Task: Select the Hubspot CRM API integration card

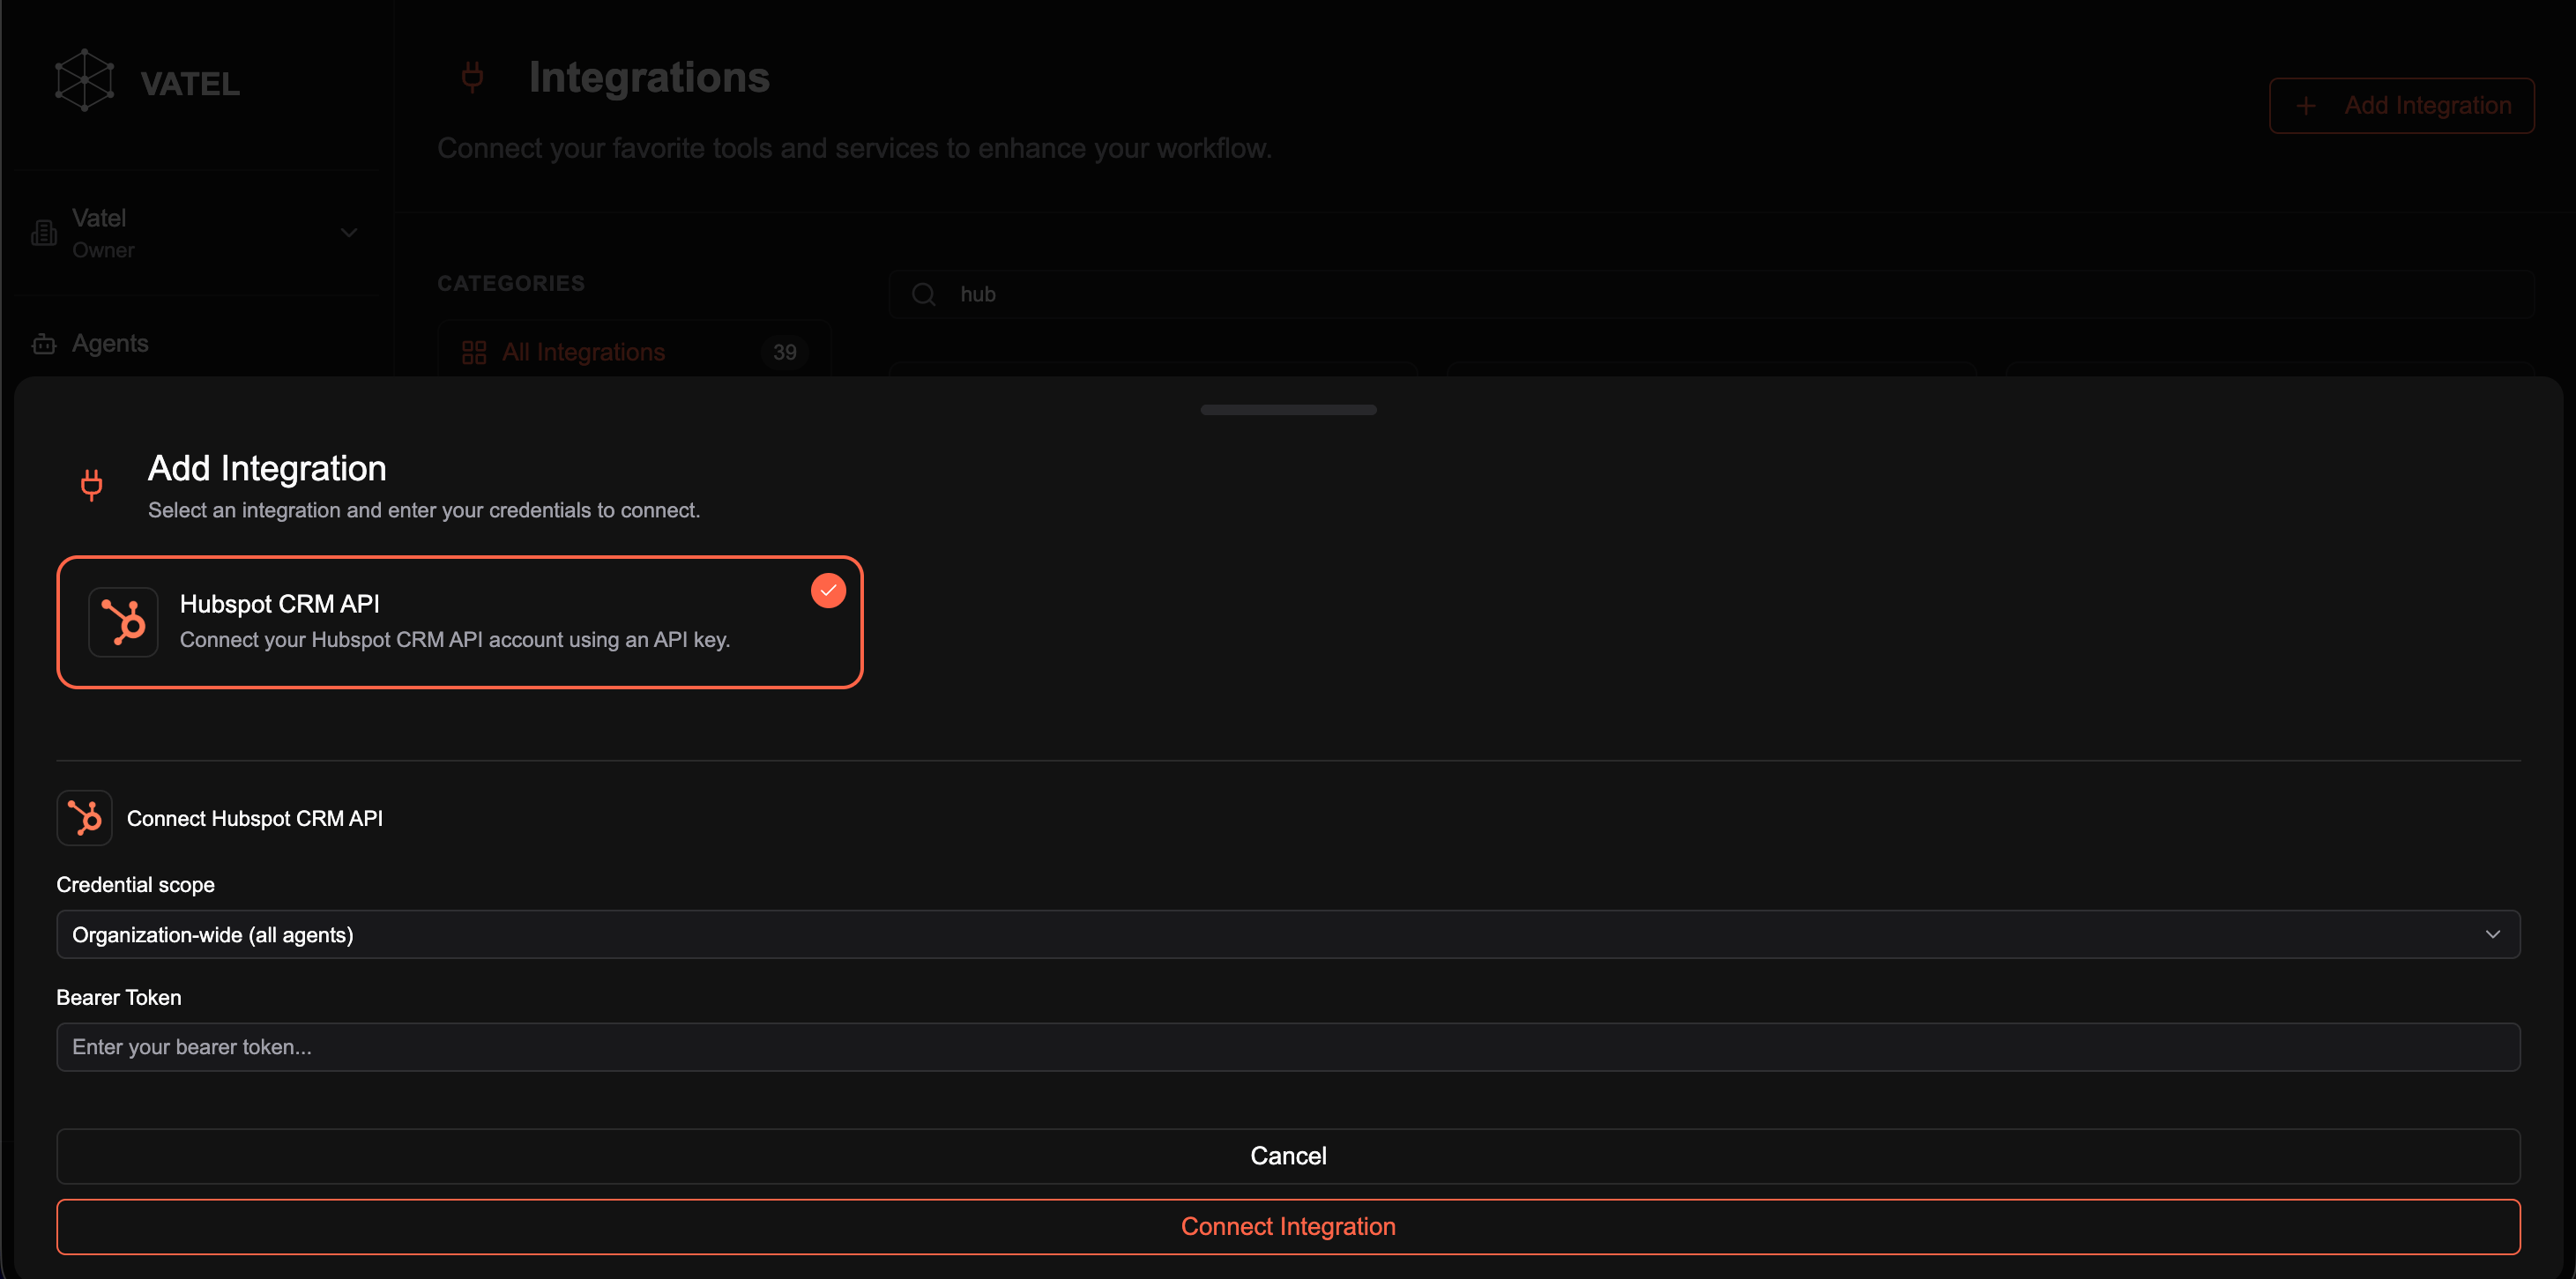Action: (460, 622)
